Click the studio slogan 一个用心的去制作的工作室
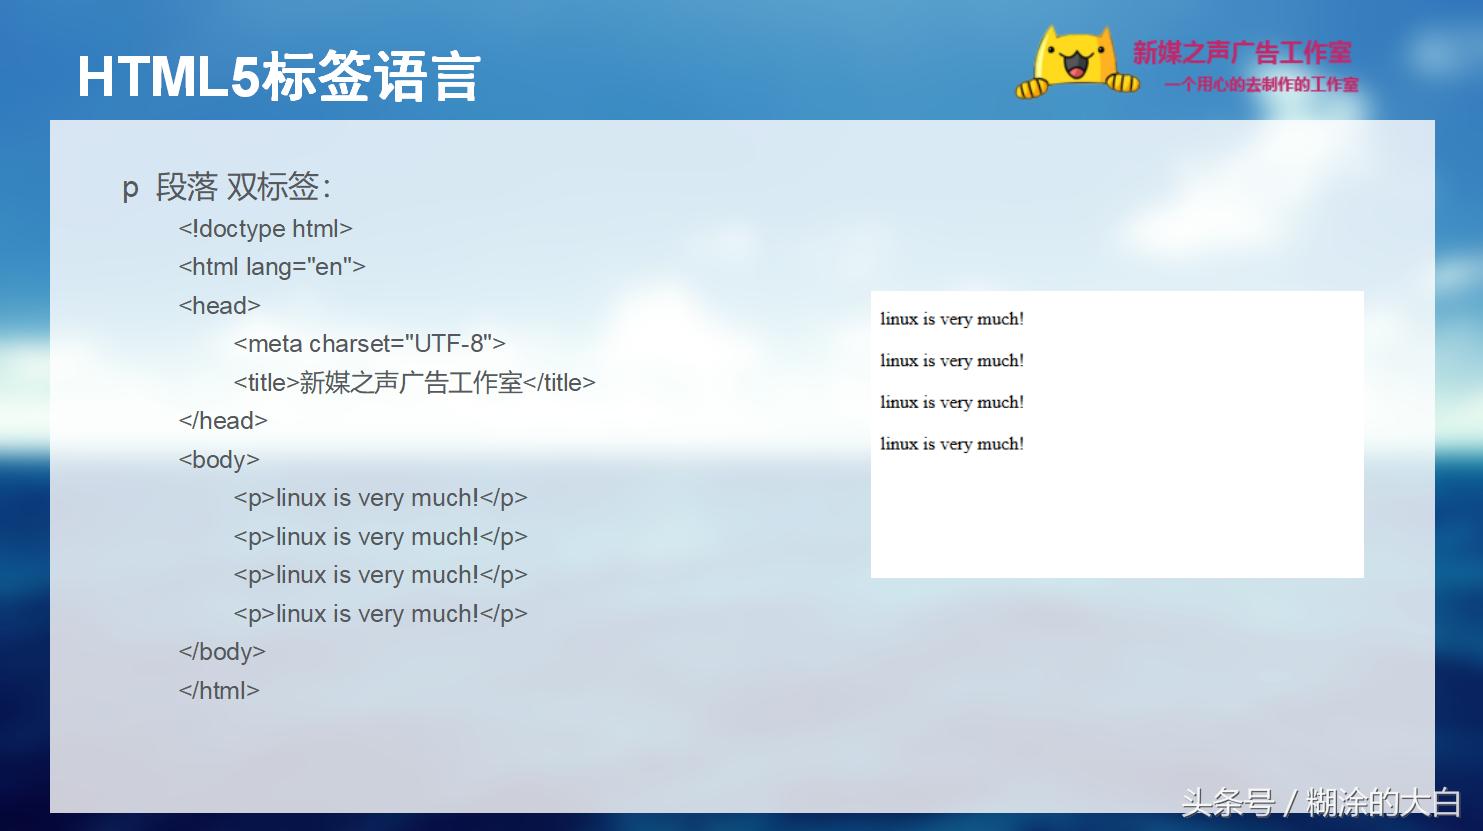 [1262, 86]
